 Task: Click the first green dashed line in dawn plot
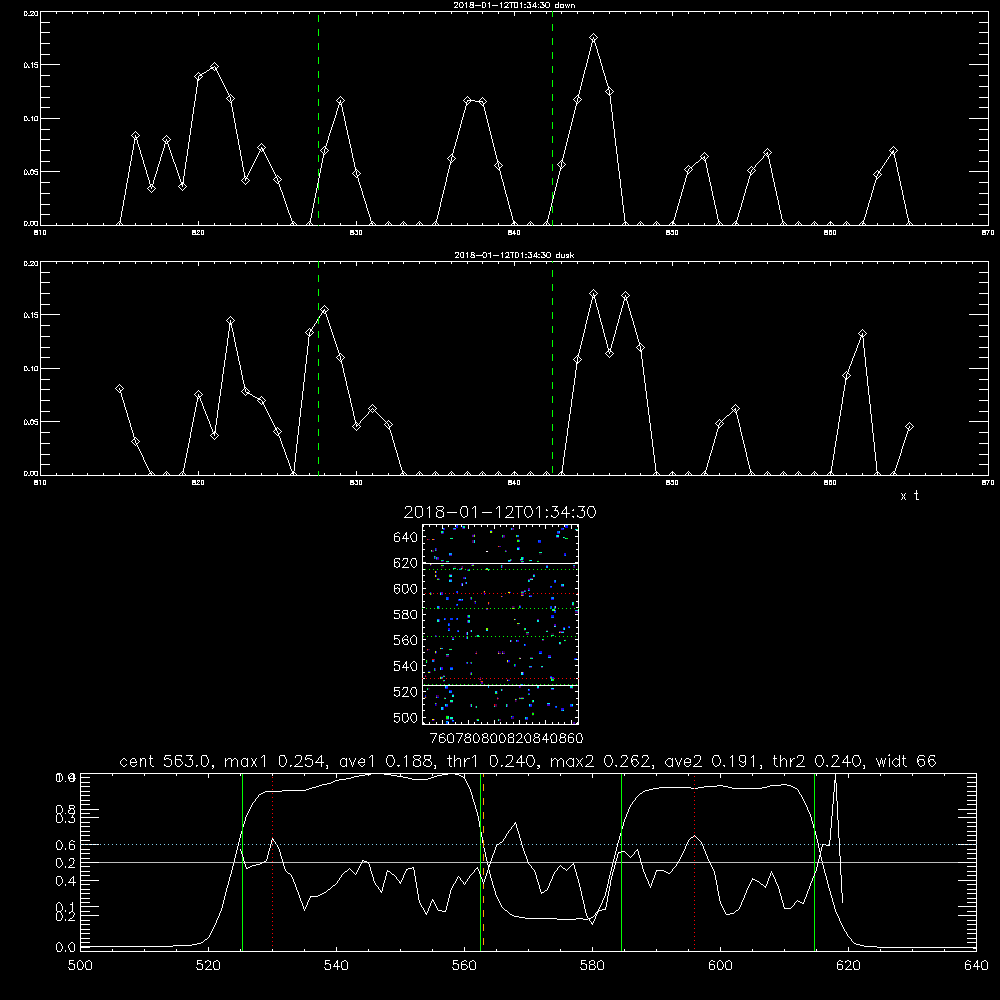[x=318, y=118]
